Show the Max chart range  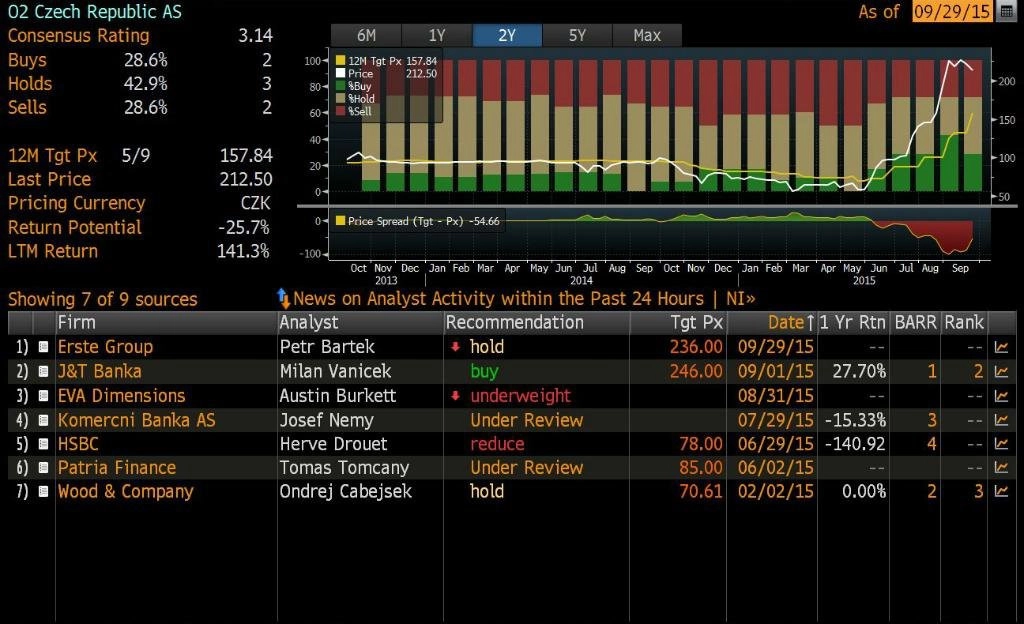coord(647,35)
